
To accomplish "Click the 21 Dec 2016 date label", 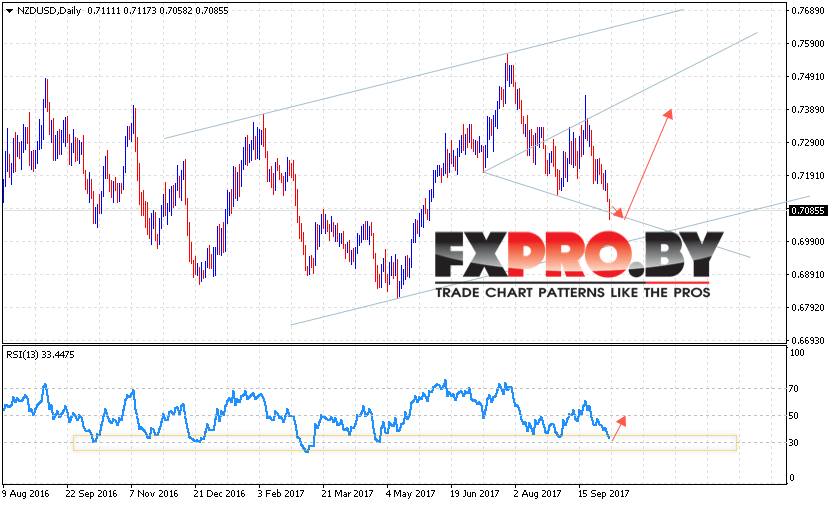I will (219, 494).
